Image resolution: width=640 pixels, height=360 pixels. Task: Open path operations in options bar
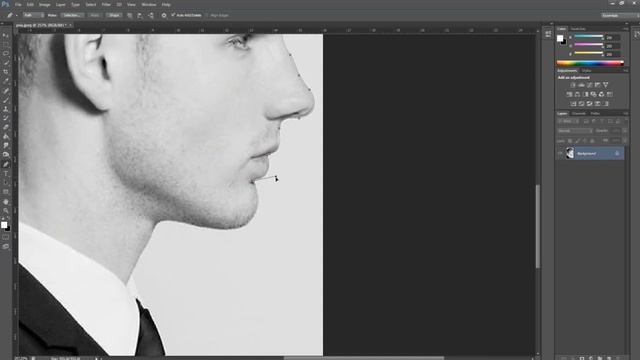click(130, 15)
